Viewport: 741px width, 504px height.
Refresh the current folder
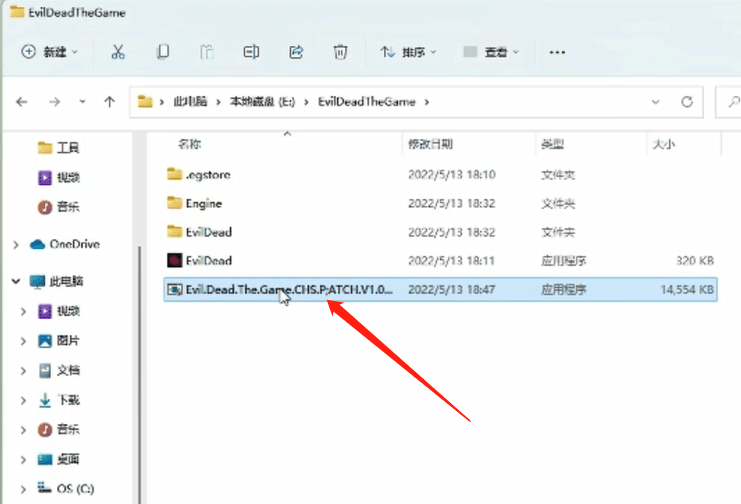[687, 102]
